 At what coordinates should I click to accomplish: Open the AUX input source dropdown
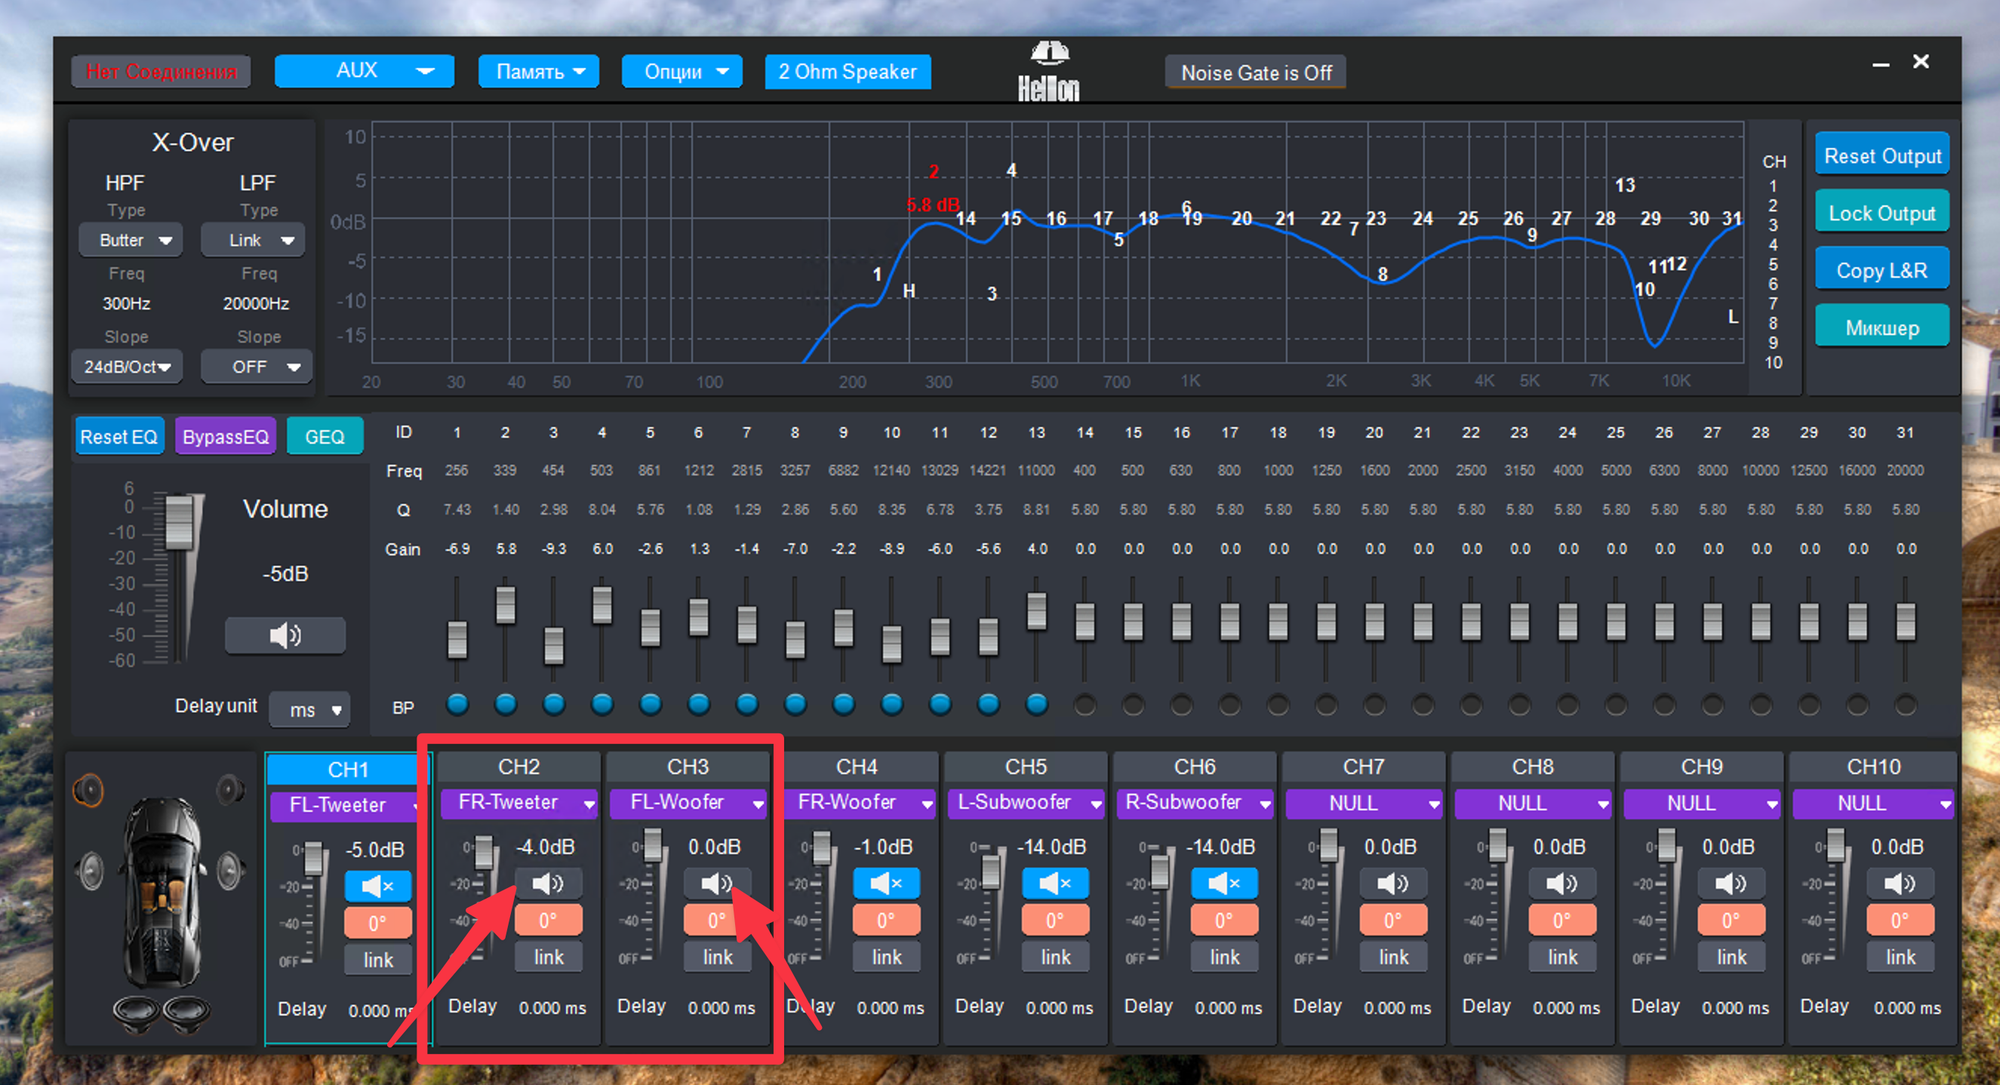coord(364,71)
